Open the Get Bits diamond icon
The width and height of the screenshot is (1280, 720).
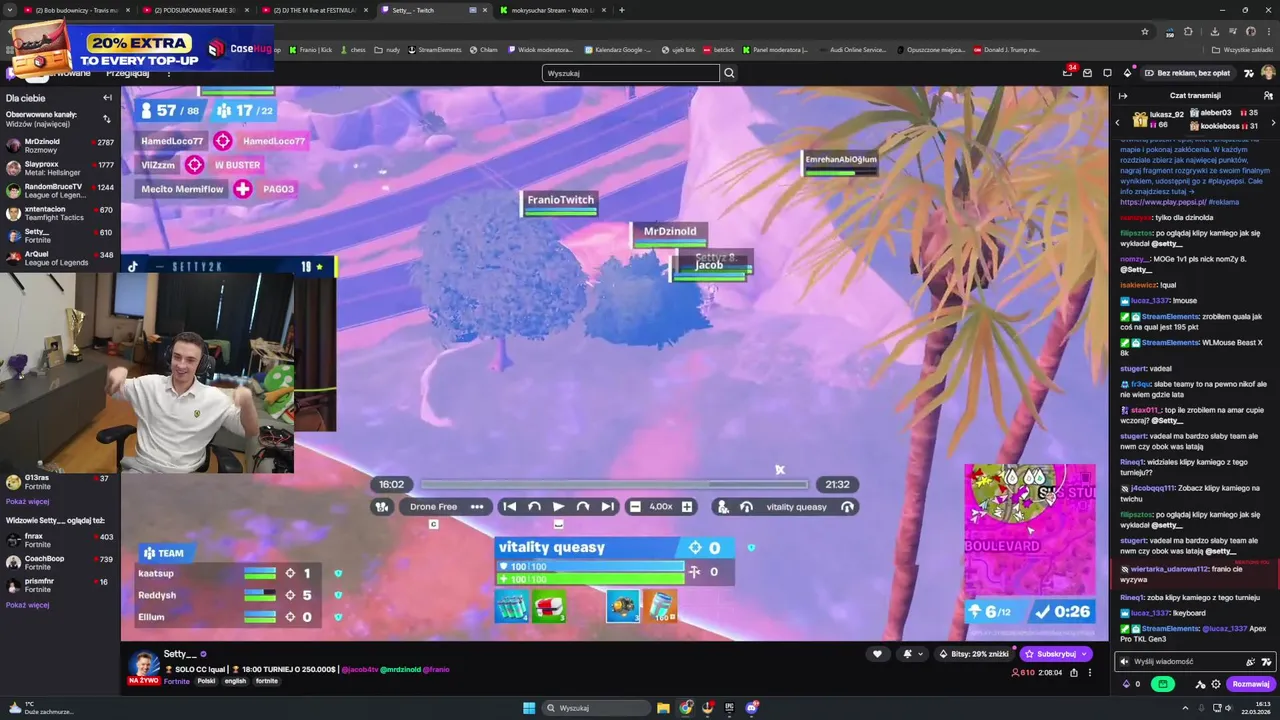(x=1127, y=73)
